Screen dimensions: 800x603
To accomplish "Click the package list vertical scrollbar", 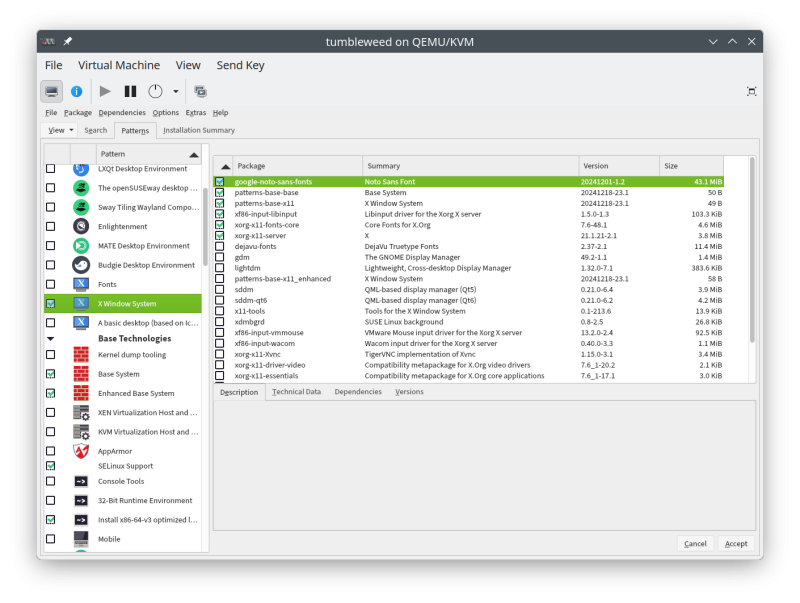I will (x=752, y=250).
